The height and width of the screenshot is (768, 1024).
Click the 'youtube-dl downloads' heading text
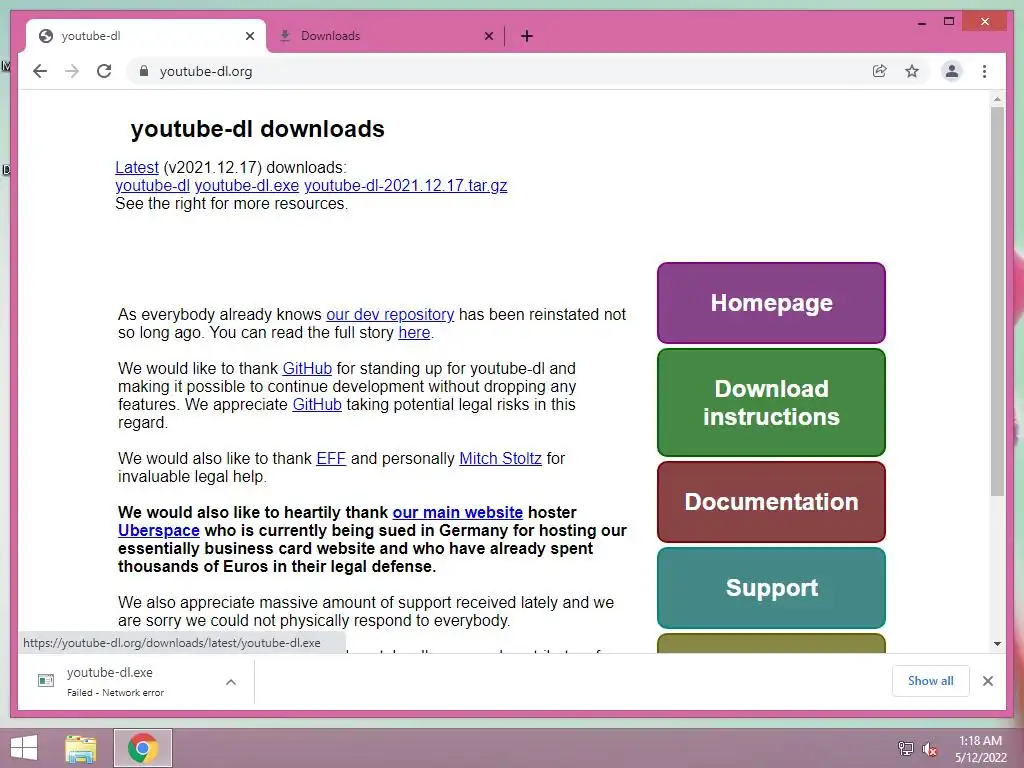(x=257, y=129)
